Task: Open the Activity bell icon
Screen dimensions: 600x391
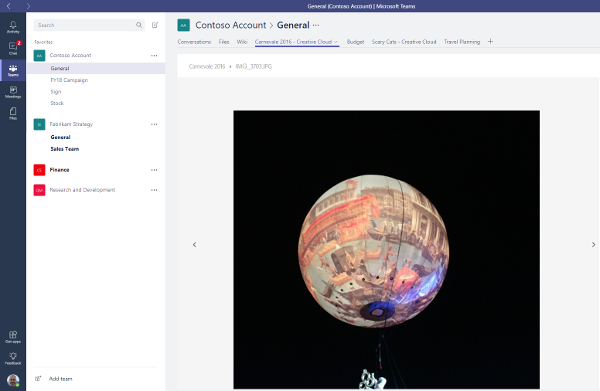Action: coord(13,27)
